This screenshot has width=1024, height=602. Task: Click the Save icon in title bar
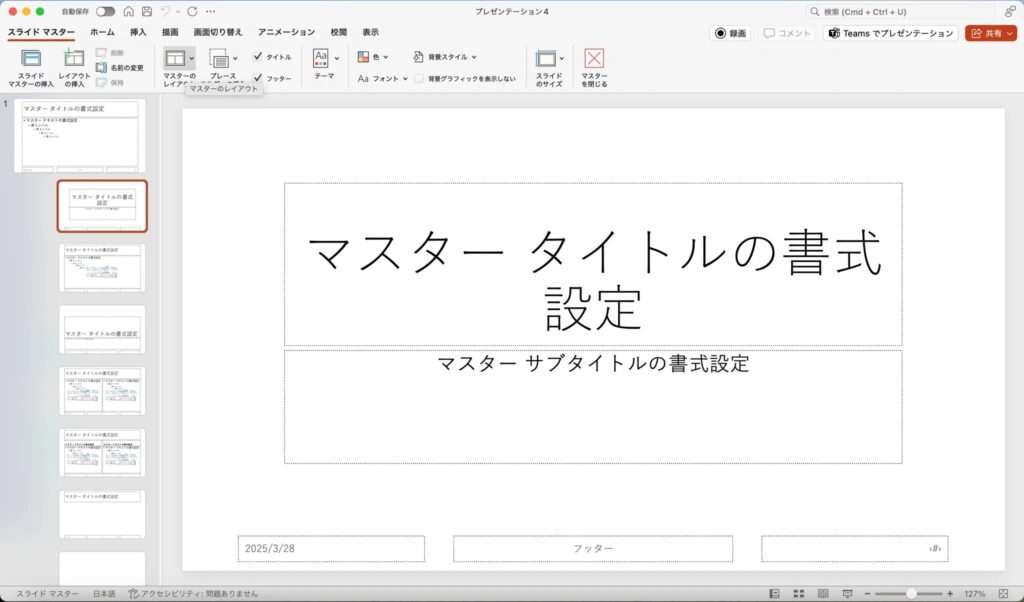point(147,11)
